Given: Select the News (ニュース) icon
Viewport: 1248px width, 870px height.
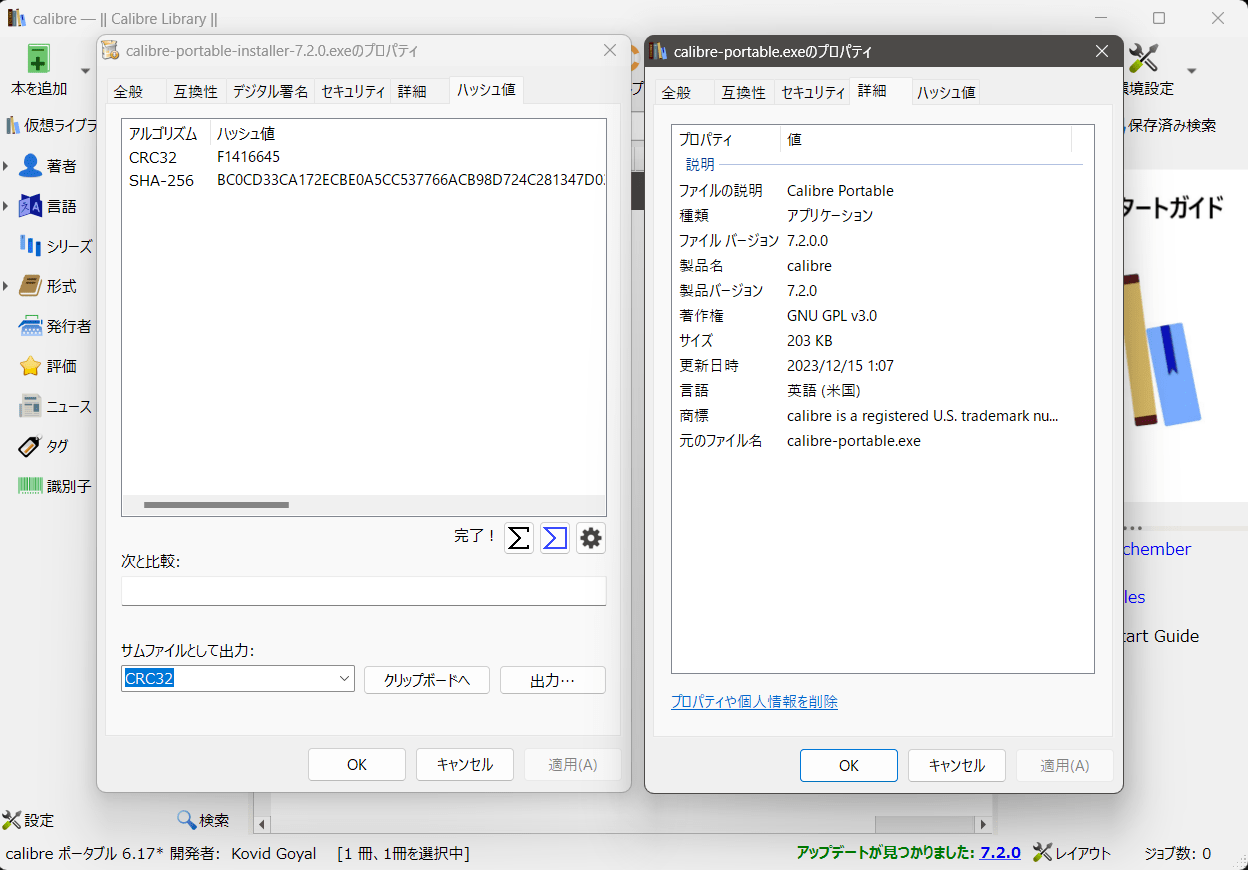Looking at the screenshot, I should tap(31, 406).
